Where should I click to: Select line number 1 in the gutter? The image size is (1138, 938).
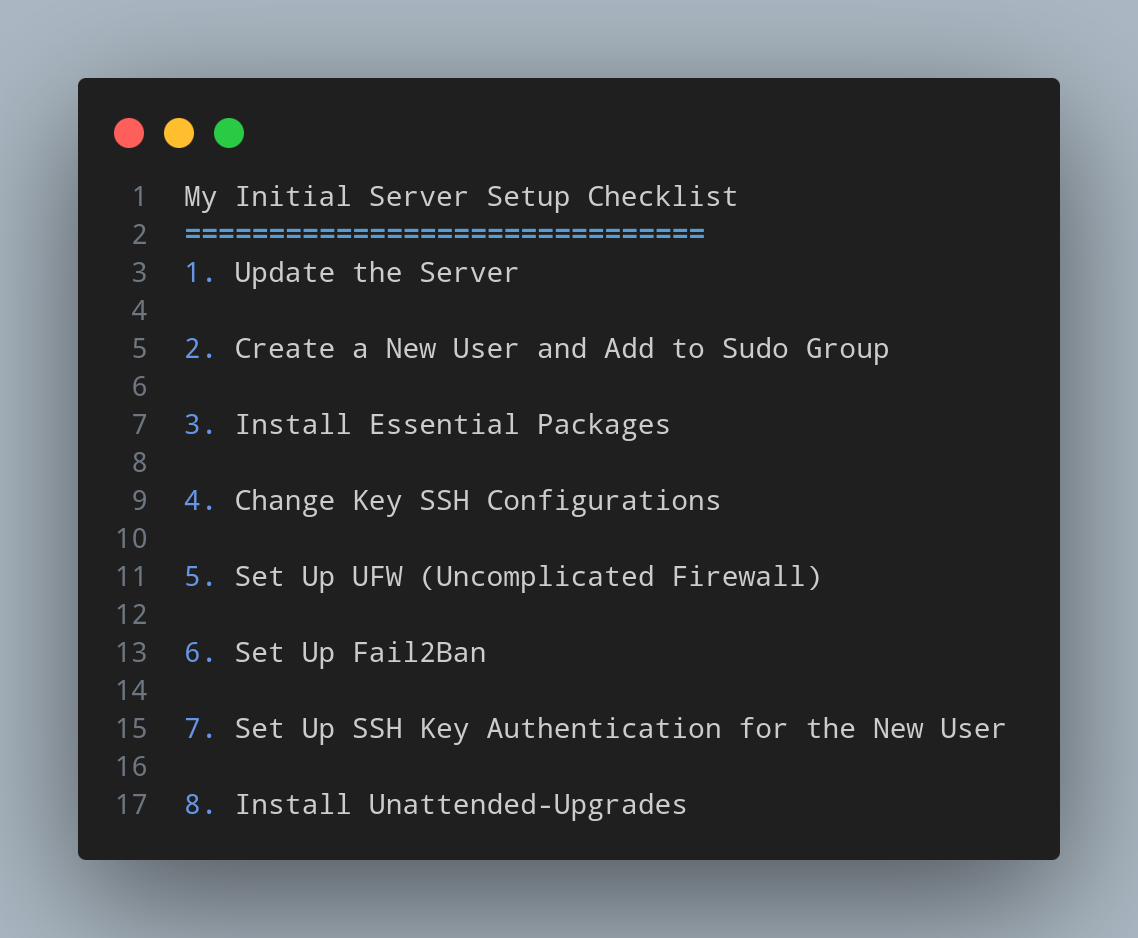[139, 196]
